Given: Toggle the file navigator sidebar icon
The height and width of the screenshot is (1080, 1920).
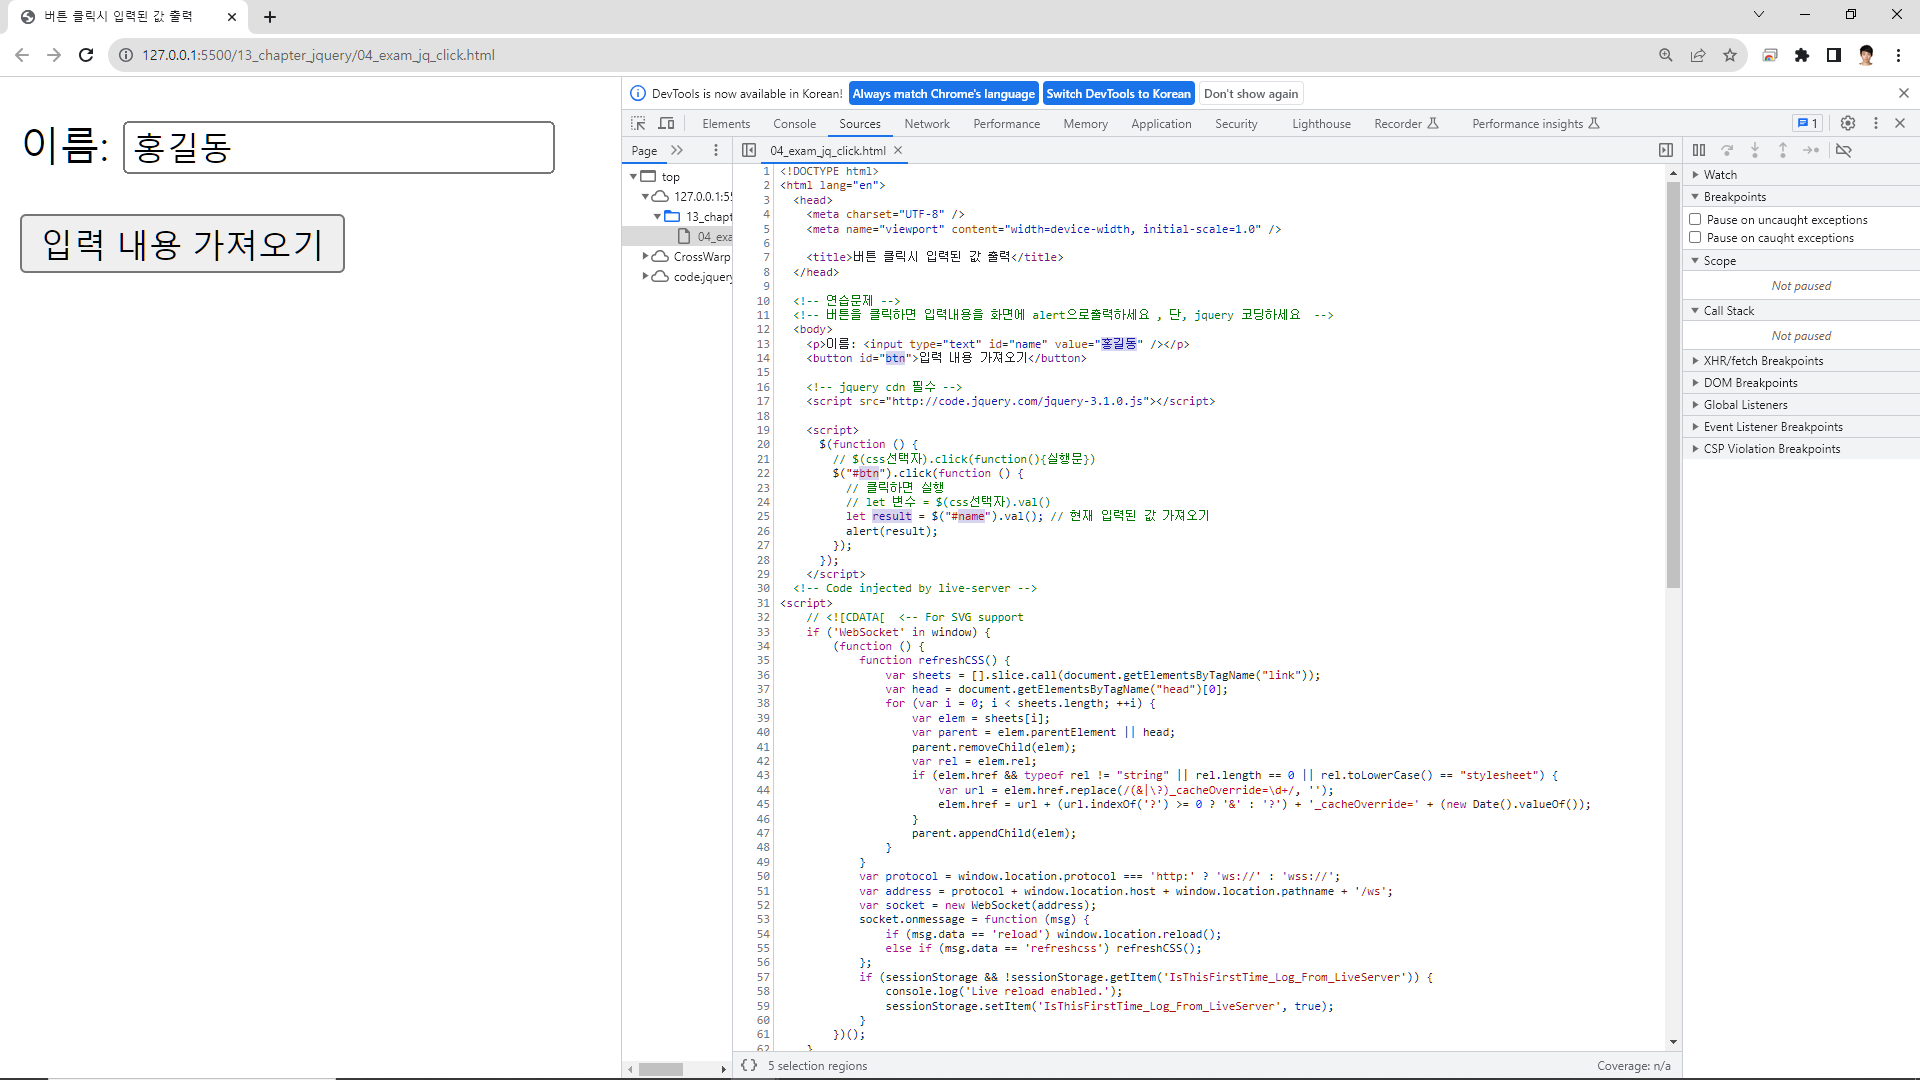Looking at the screenshot, I should click(749, 150).
